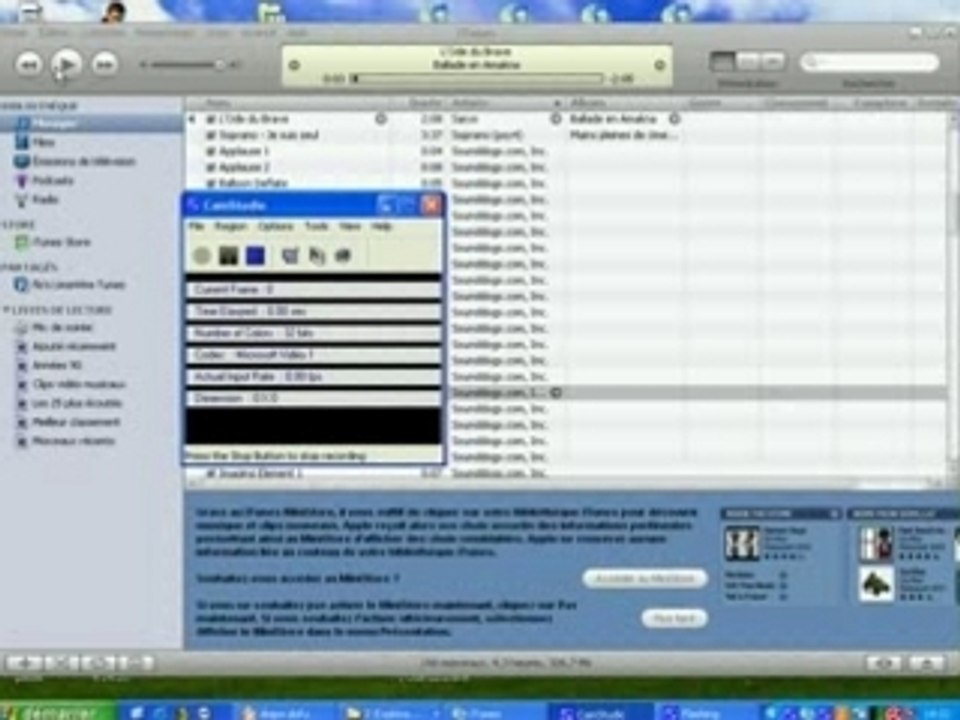
Task: Open the Morceaux récents playlist
Action: point(73,441)
